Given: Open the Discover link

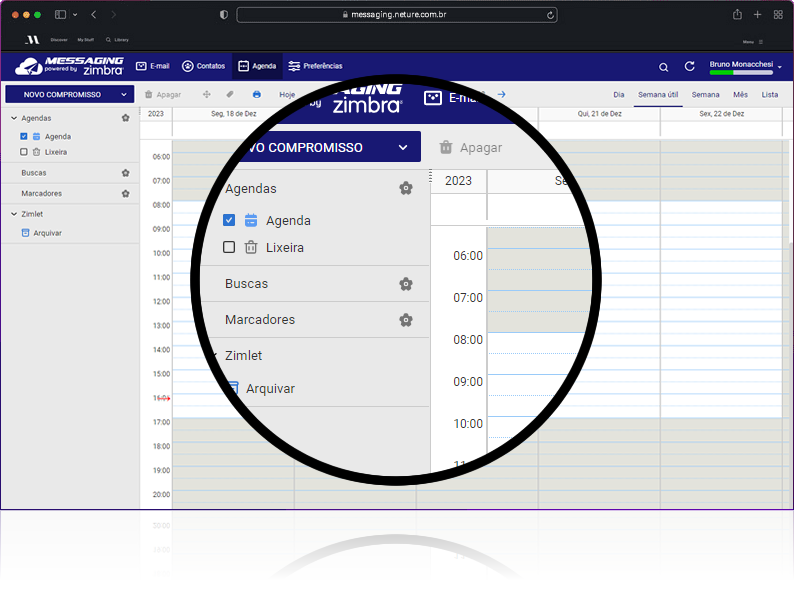Looking at the screenshot, I should [59, 39].
